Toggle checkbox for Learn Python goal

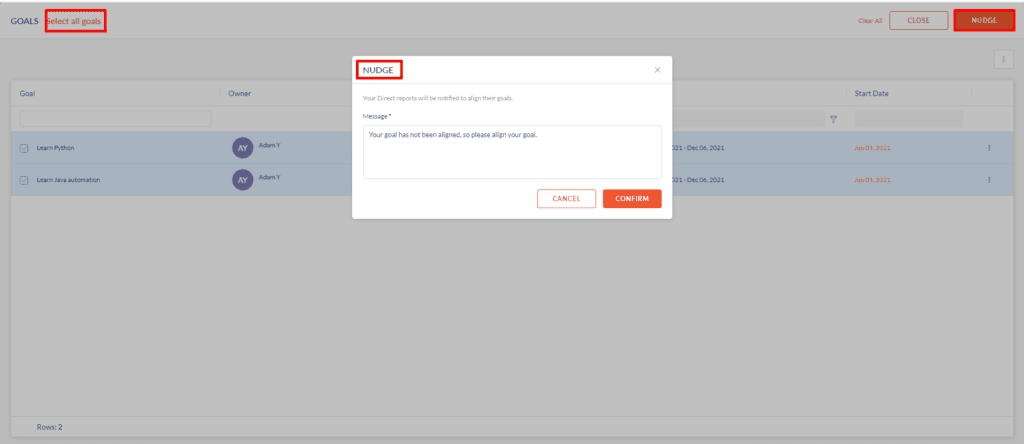tap(24, 148)
